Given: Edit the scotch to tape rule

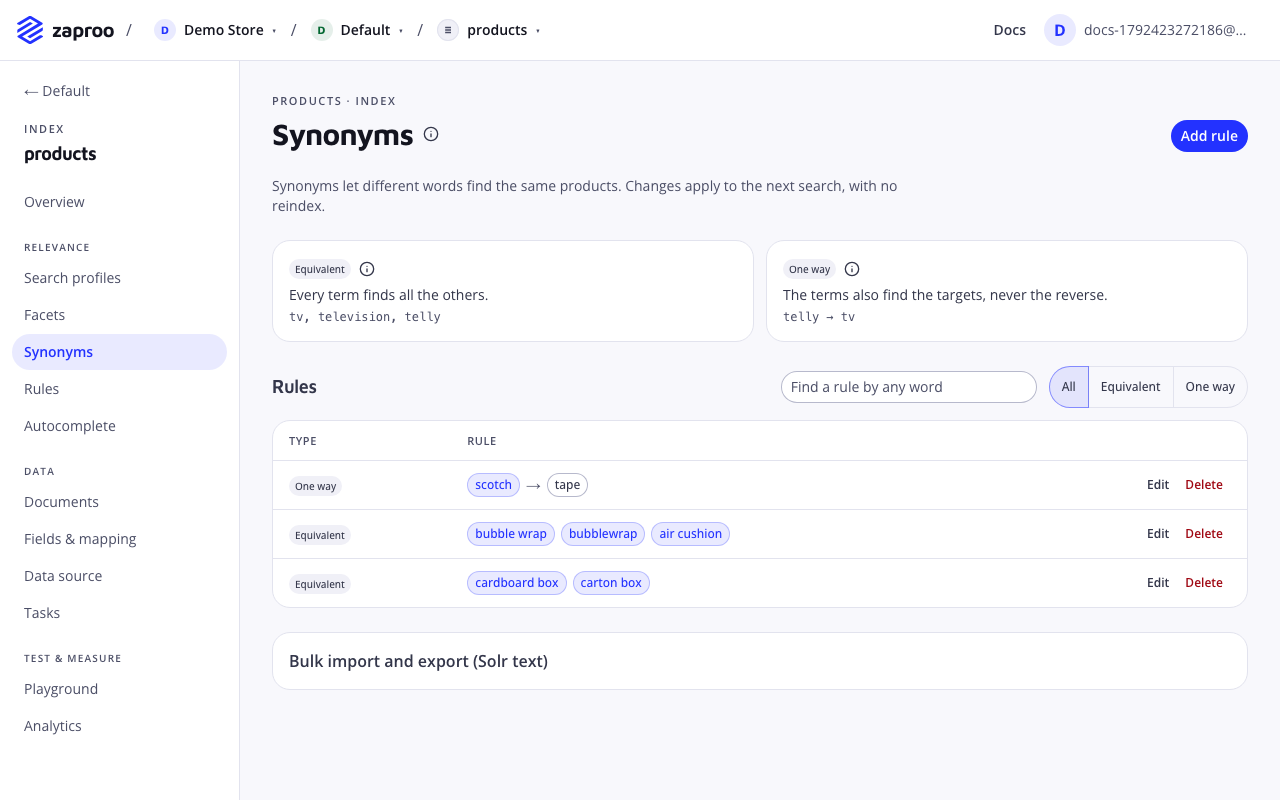Looking at the screenshot, I should pyautogui.click(x=1158, y=485).
